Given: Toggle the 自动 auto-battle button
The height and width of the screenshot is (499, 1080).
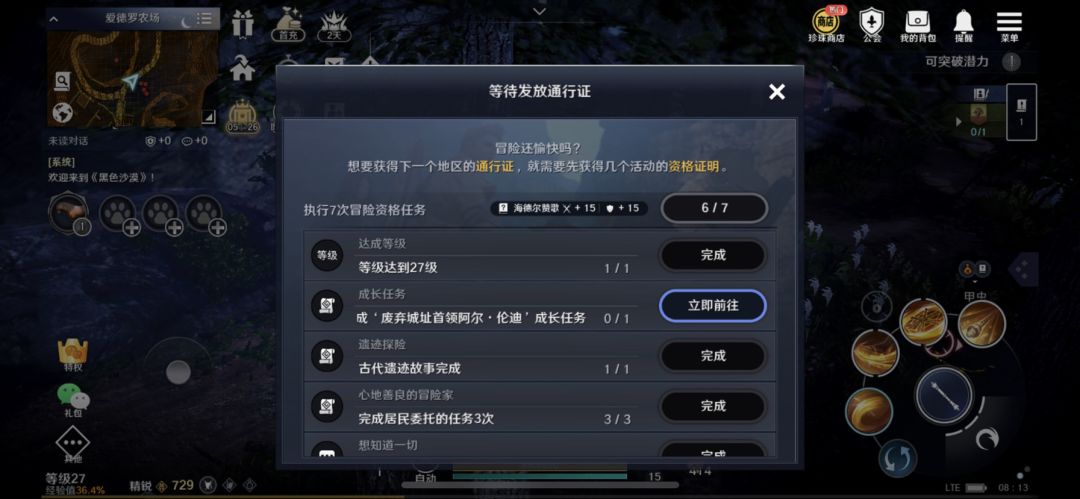Looking at the screenshot, I should 425,477.
